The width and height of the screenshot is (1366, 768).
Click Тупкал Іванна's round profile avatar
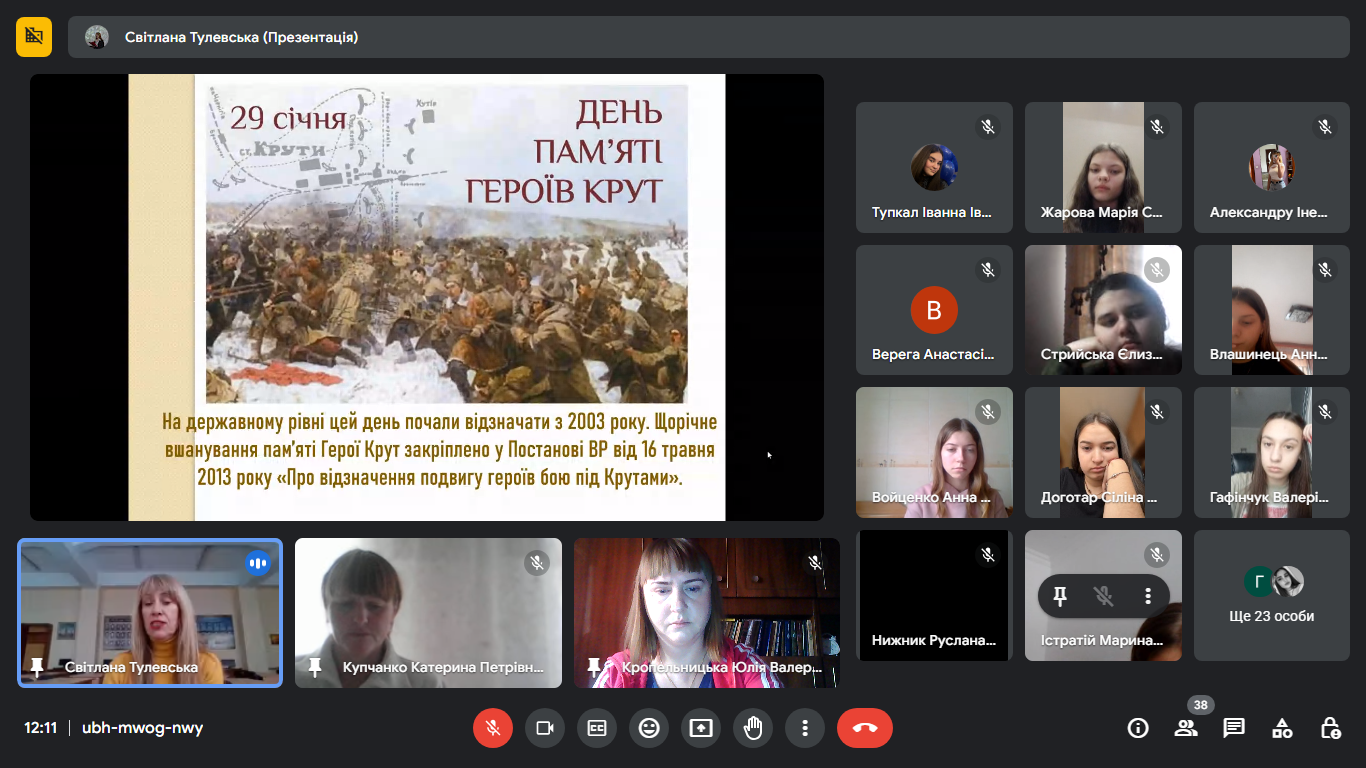click(934, 167)
